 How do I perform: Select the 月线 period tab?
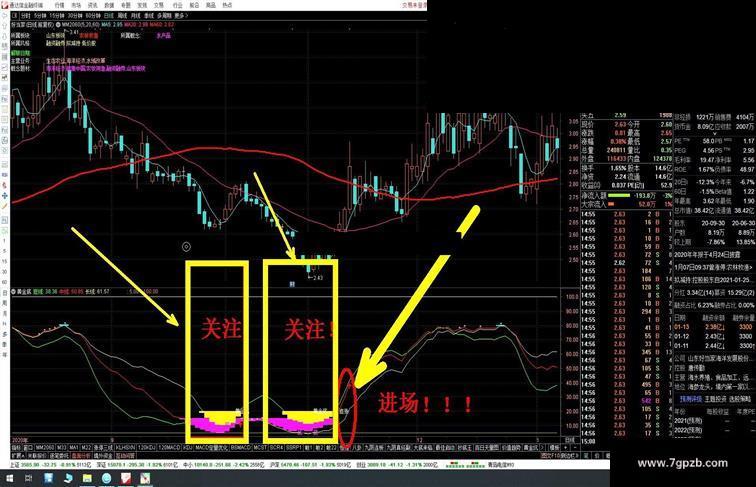(x=135, y=15)
